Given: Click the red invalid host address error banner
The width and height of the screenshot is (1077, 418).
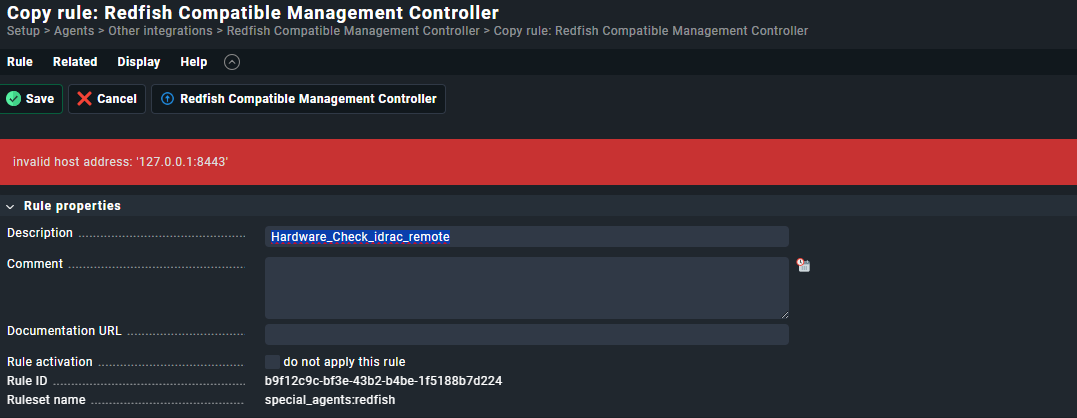Looking at the screenshot, I should (538, 162).
